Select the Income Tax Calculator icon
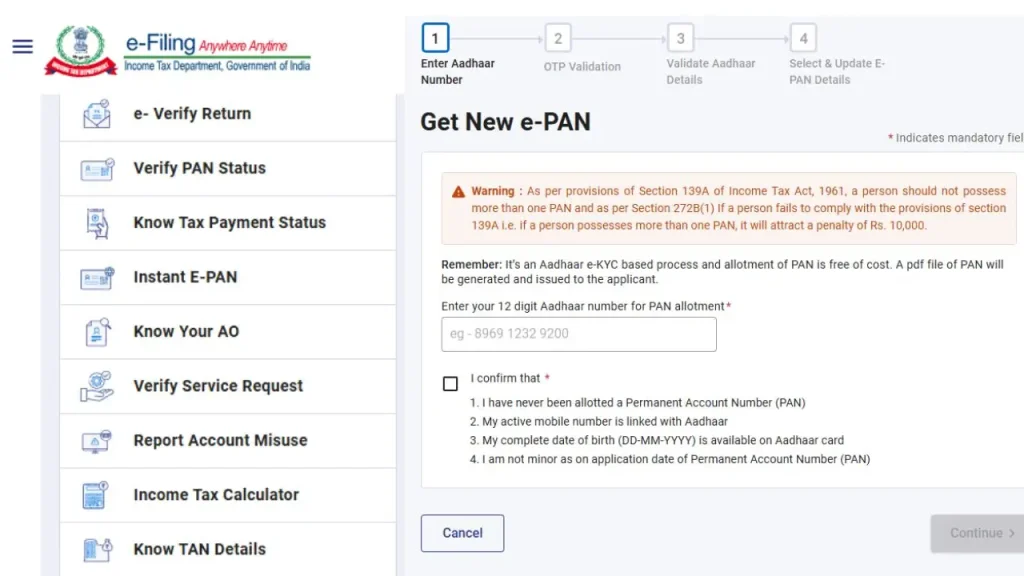This screenshot has width=1024, height=576. coord(95,494)
